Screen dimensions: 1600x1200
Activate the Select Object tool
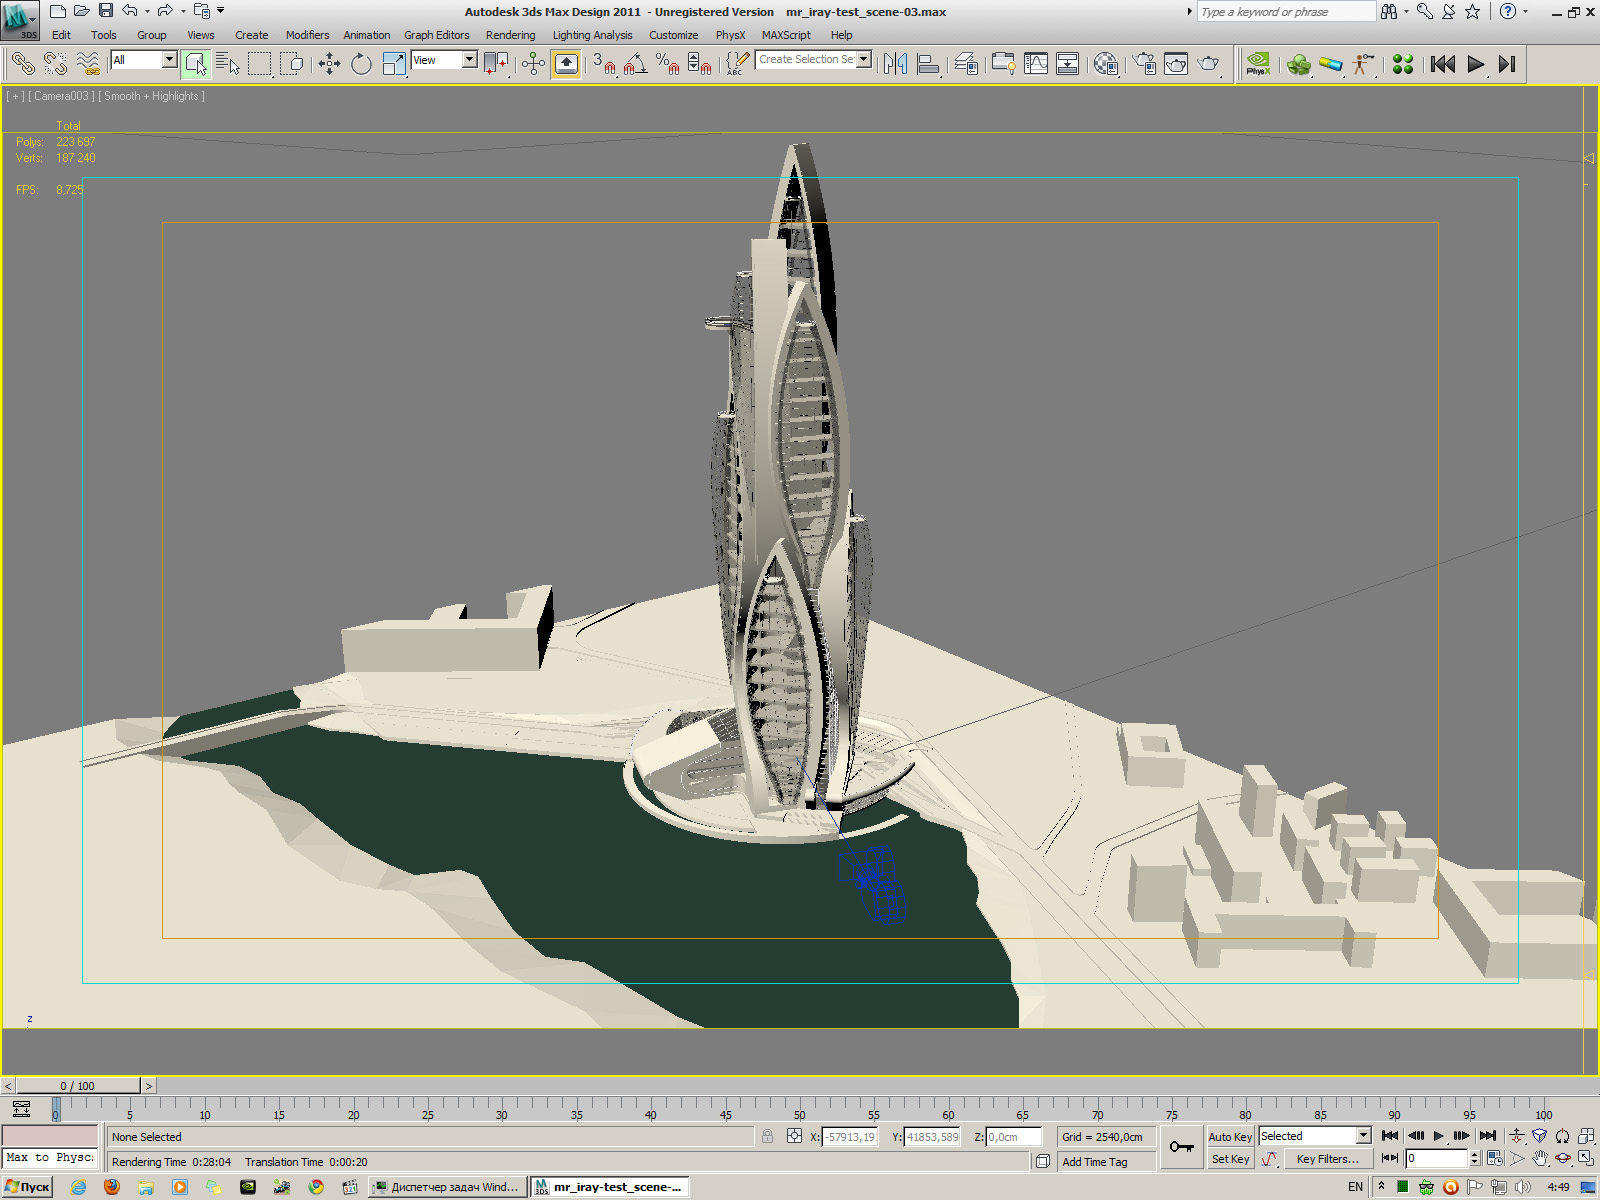196,64
